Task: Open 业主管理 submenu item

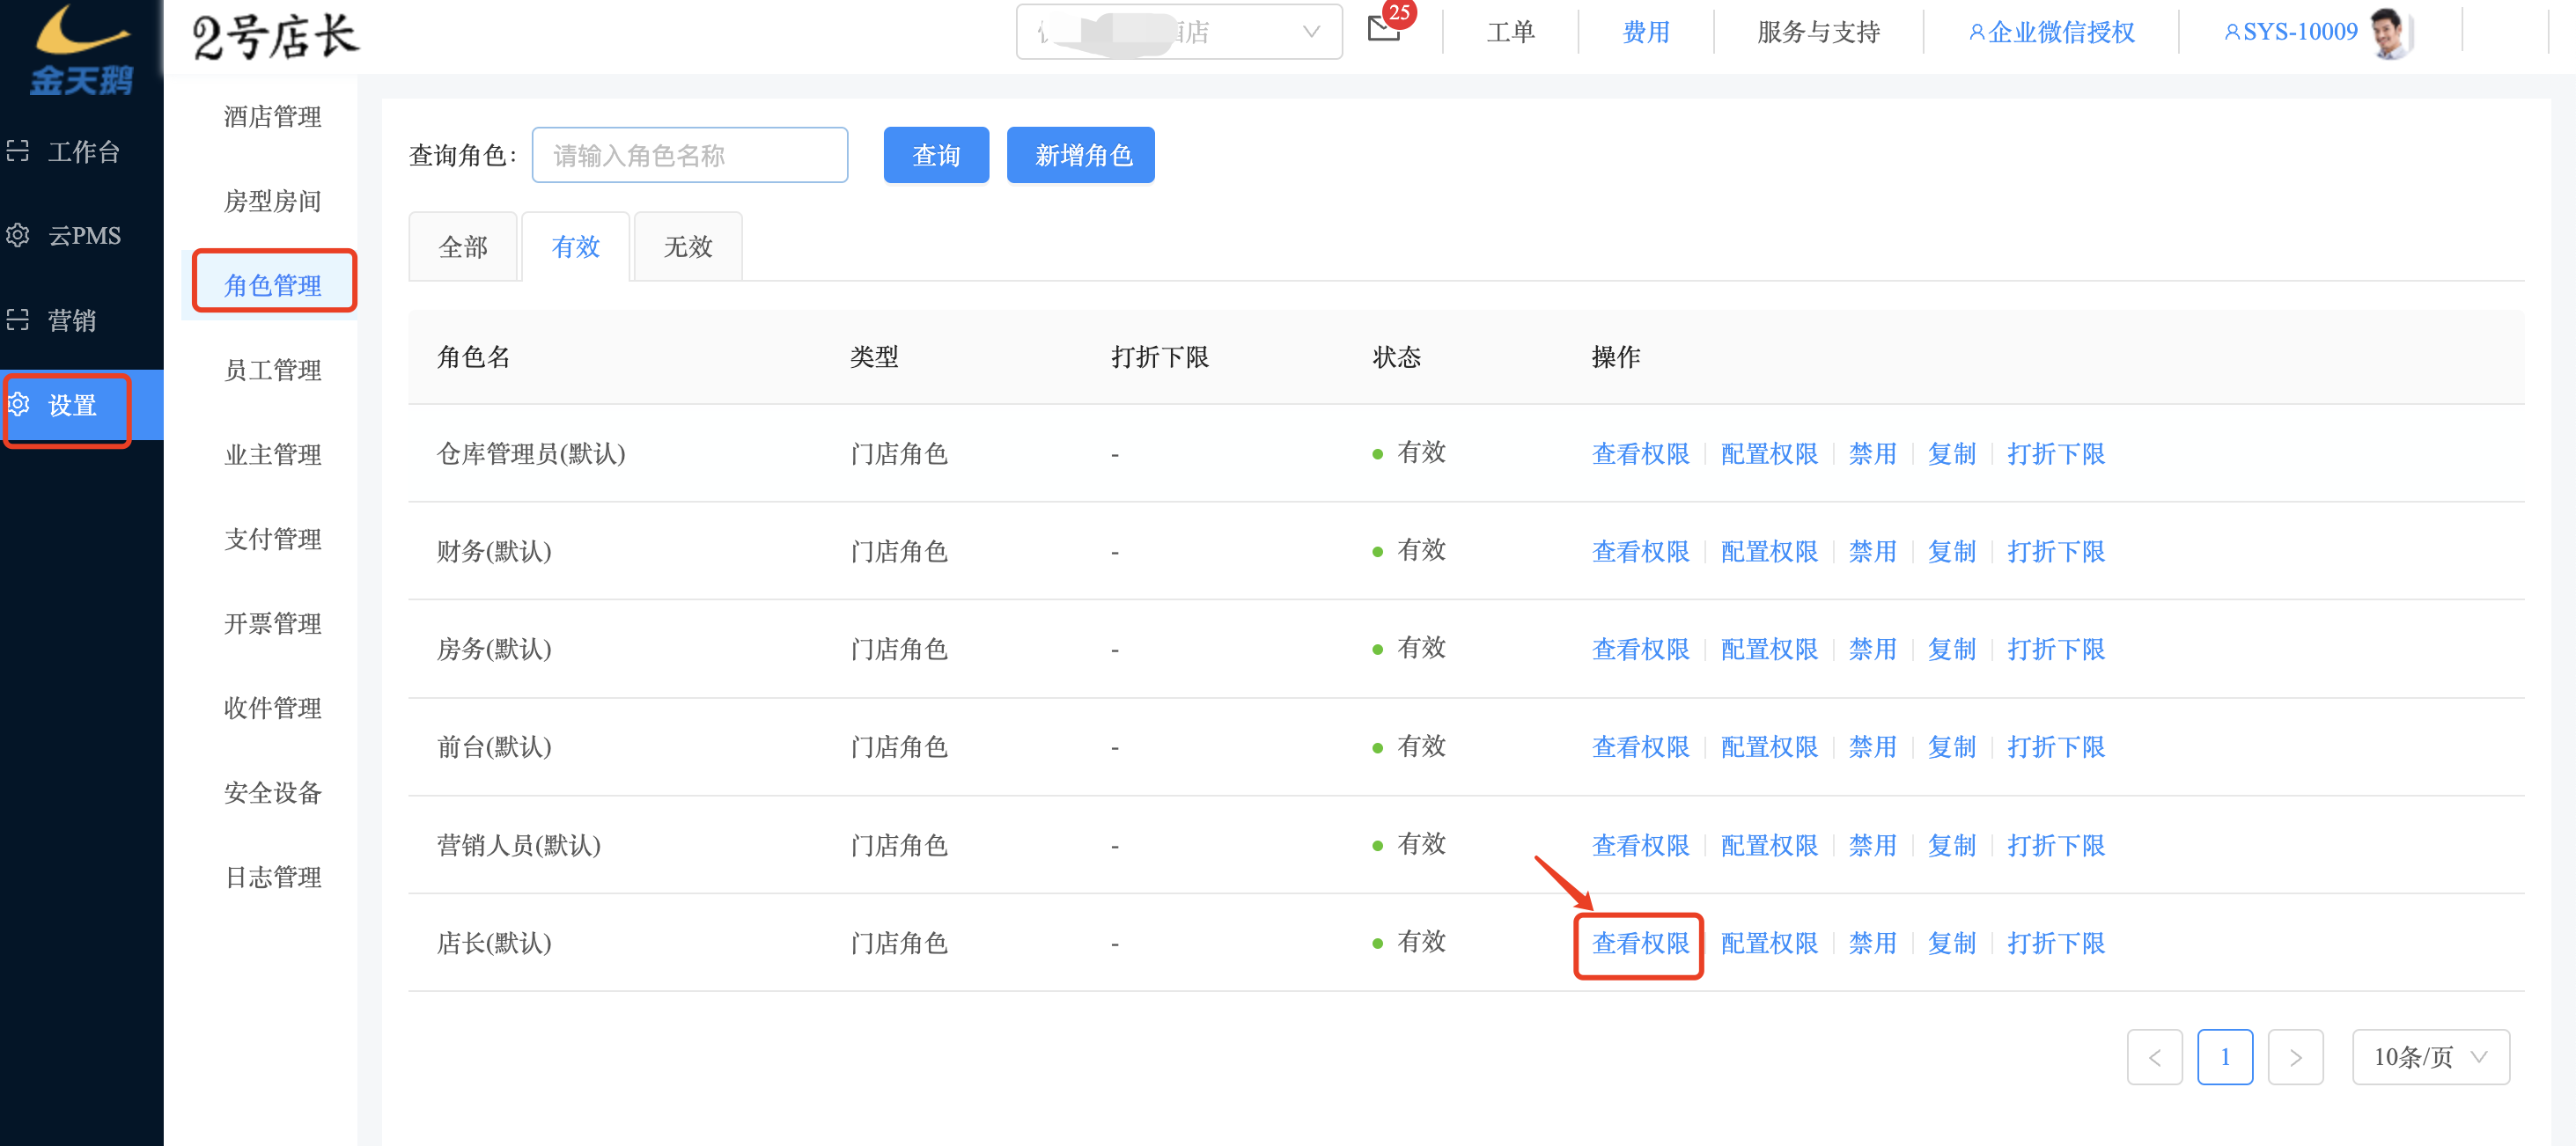Action: point(272,455)
